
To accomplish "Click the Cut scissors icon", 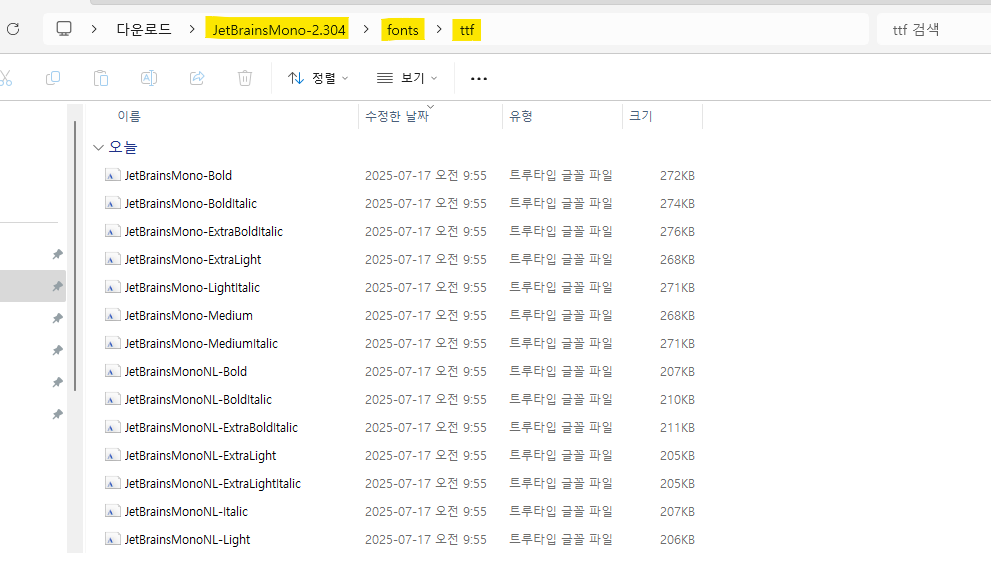I will pos(5,78).
